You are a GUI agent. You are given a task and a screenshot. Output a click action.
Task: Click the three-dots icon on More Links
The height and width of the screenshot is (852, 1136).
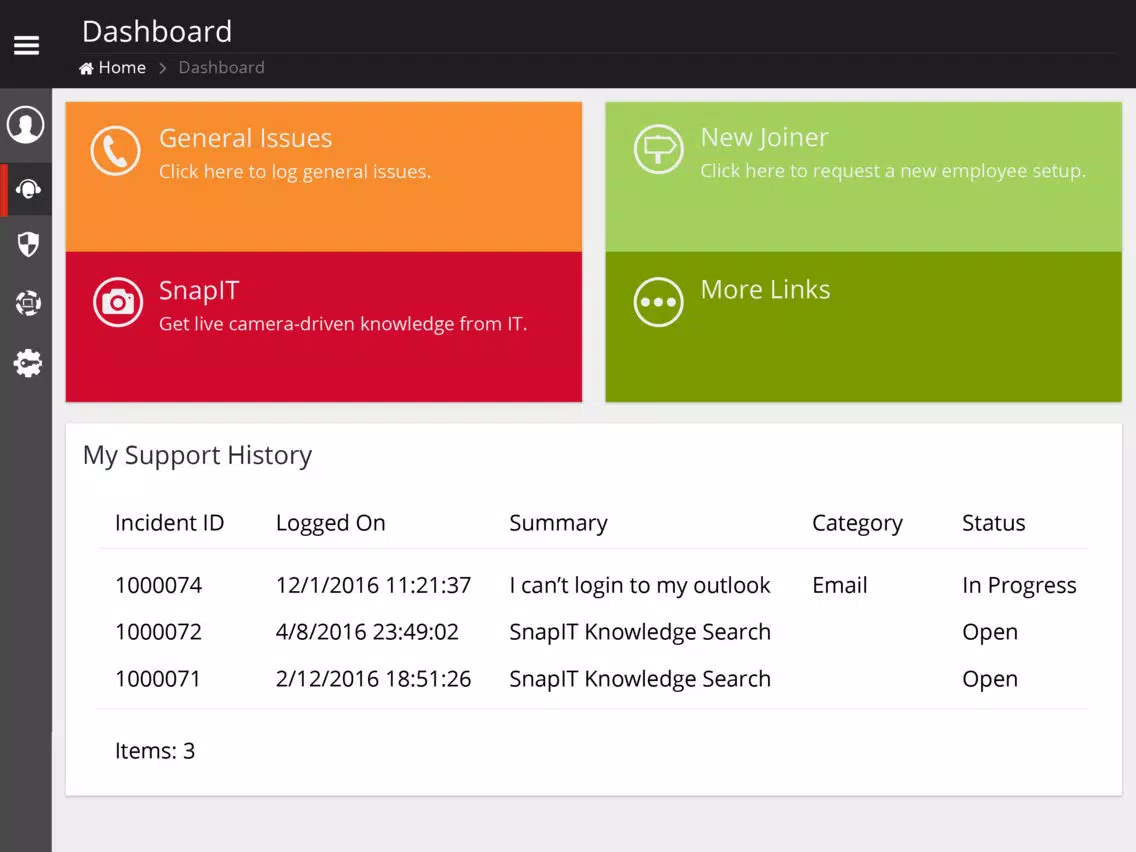coord(658,302)
